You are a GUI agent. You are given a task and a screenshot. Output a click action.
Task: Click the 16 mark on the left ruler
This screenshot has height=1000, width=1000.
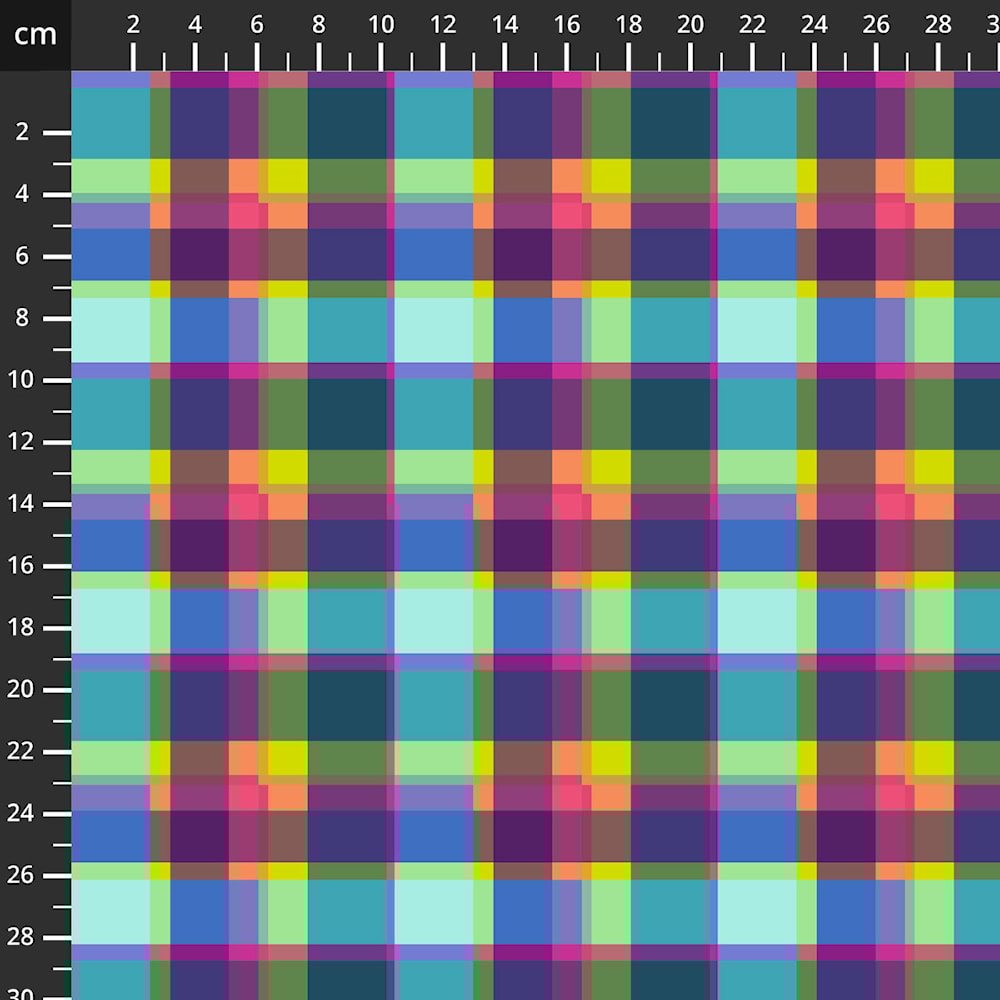tap(24, 566)
